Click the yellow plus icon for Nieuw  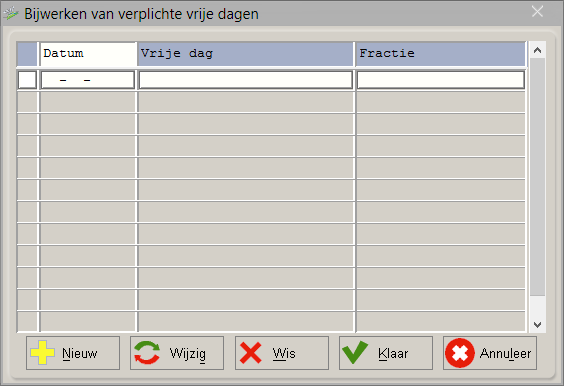coord(42,353)
